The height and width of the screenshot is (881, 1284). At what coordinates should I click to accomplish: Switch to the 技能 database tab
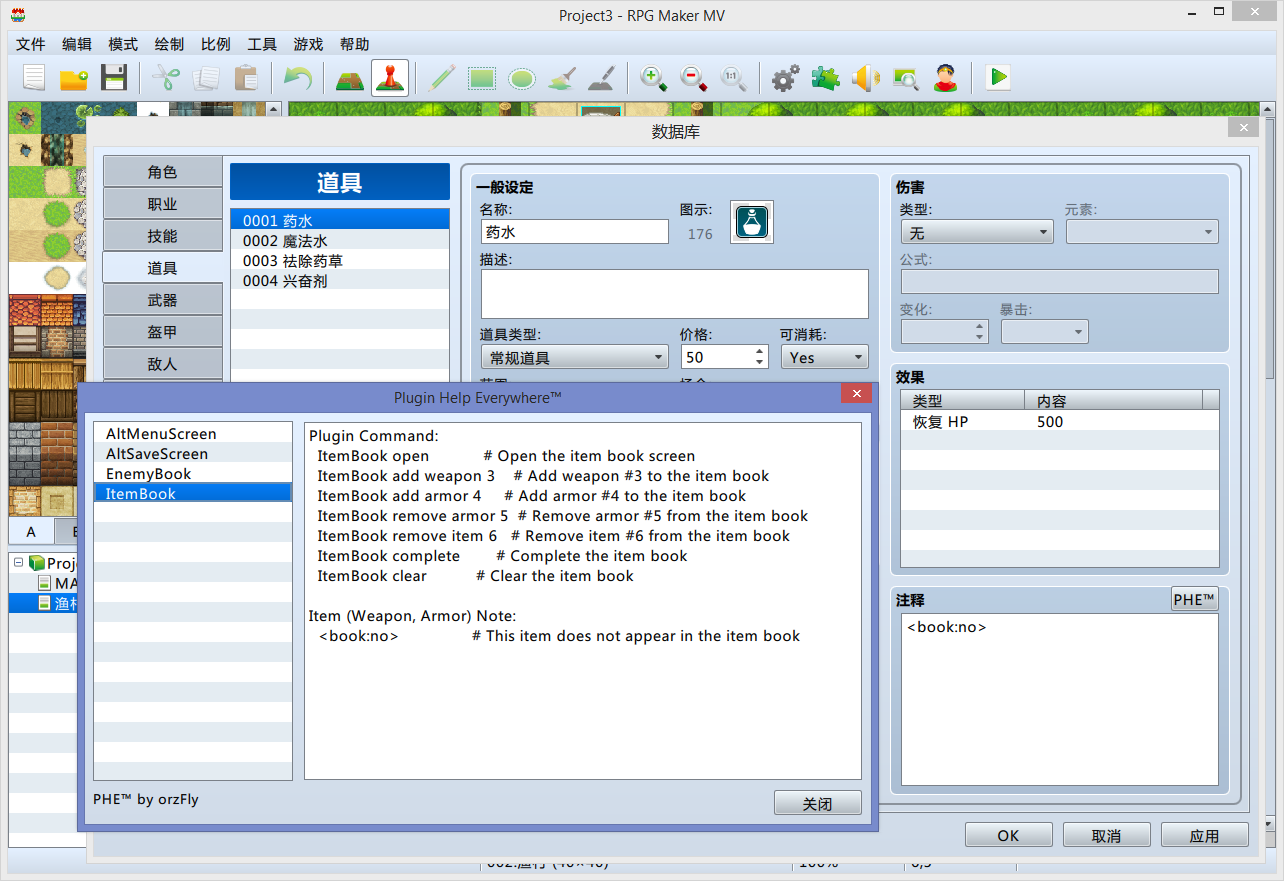162,236
